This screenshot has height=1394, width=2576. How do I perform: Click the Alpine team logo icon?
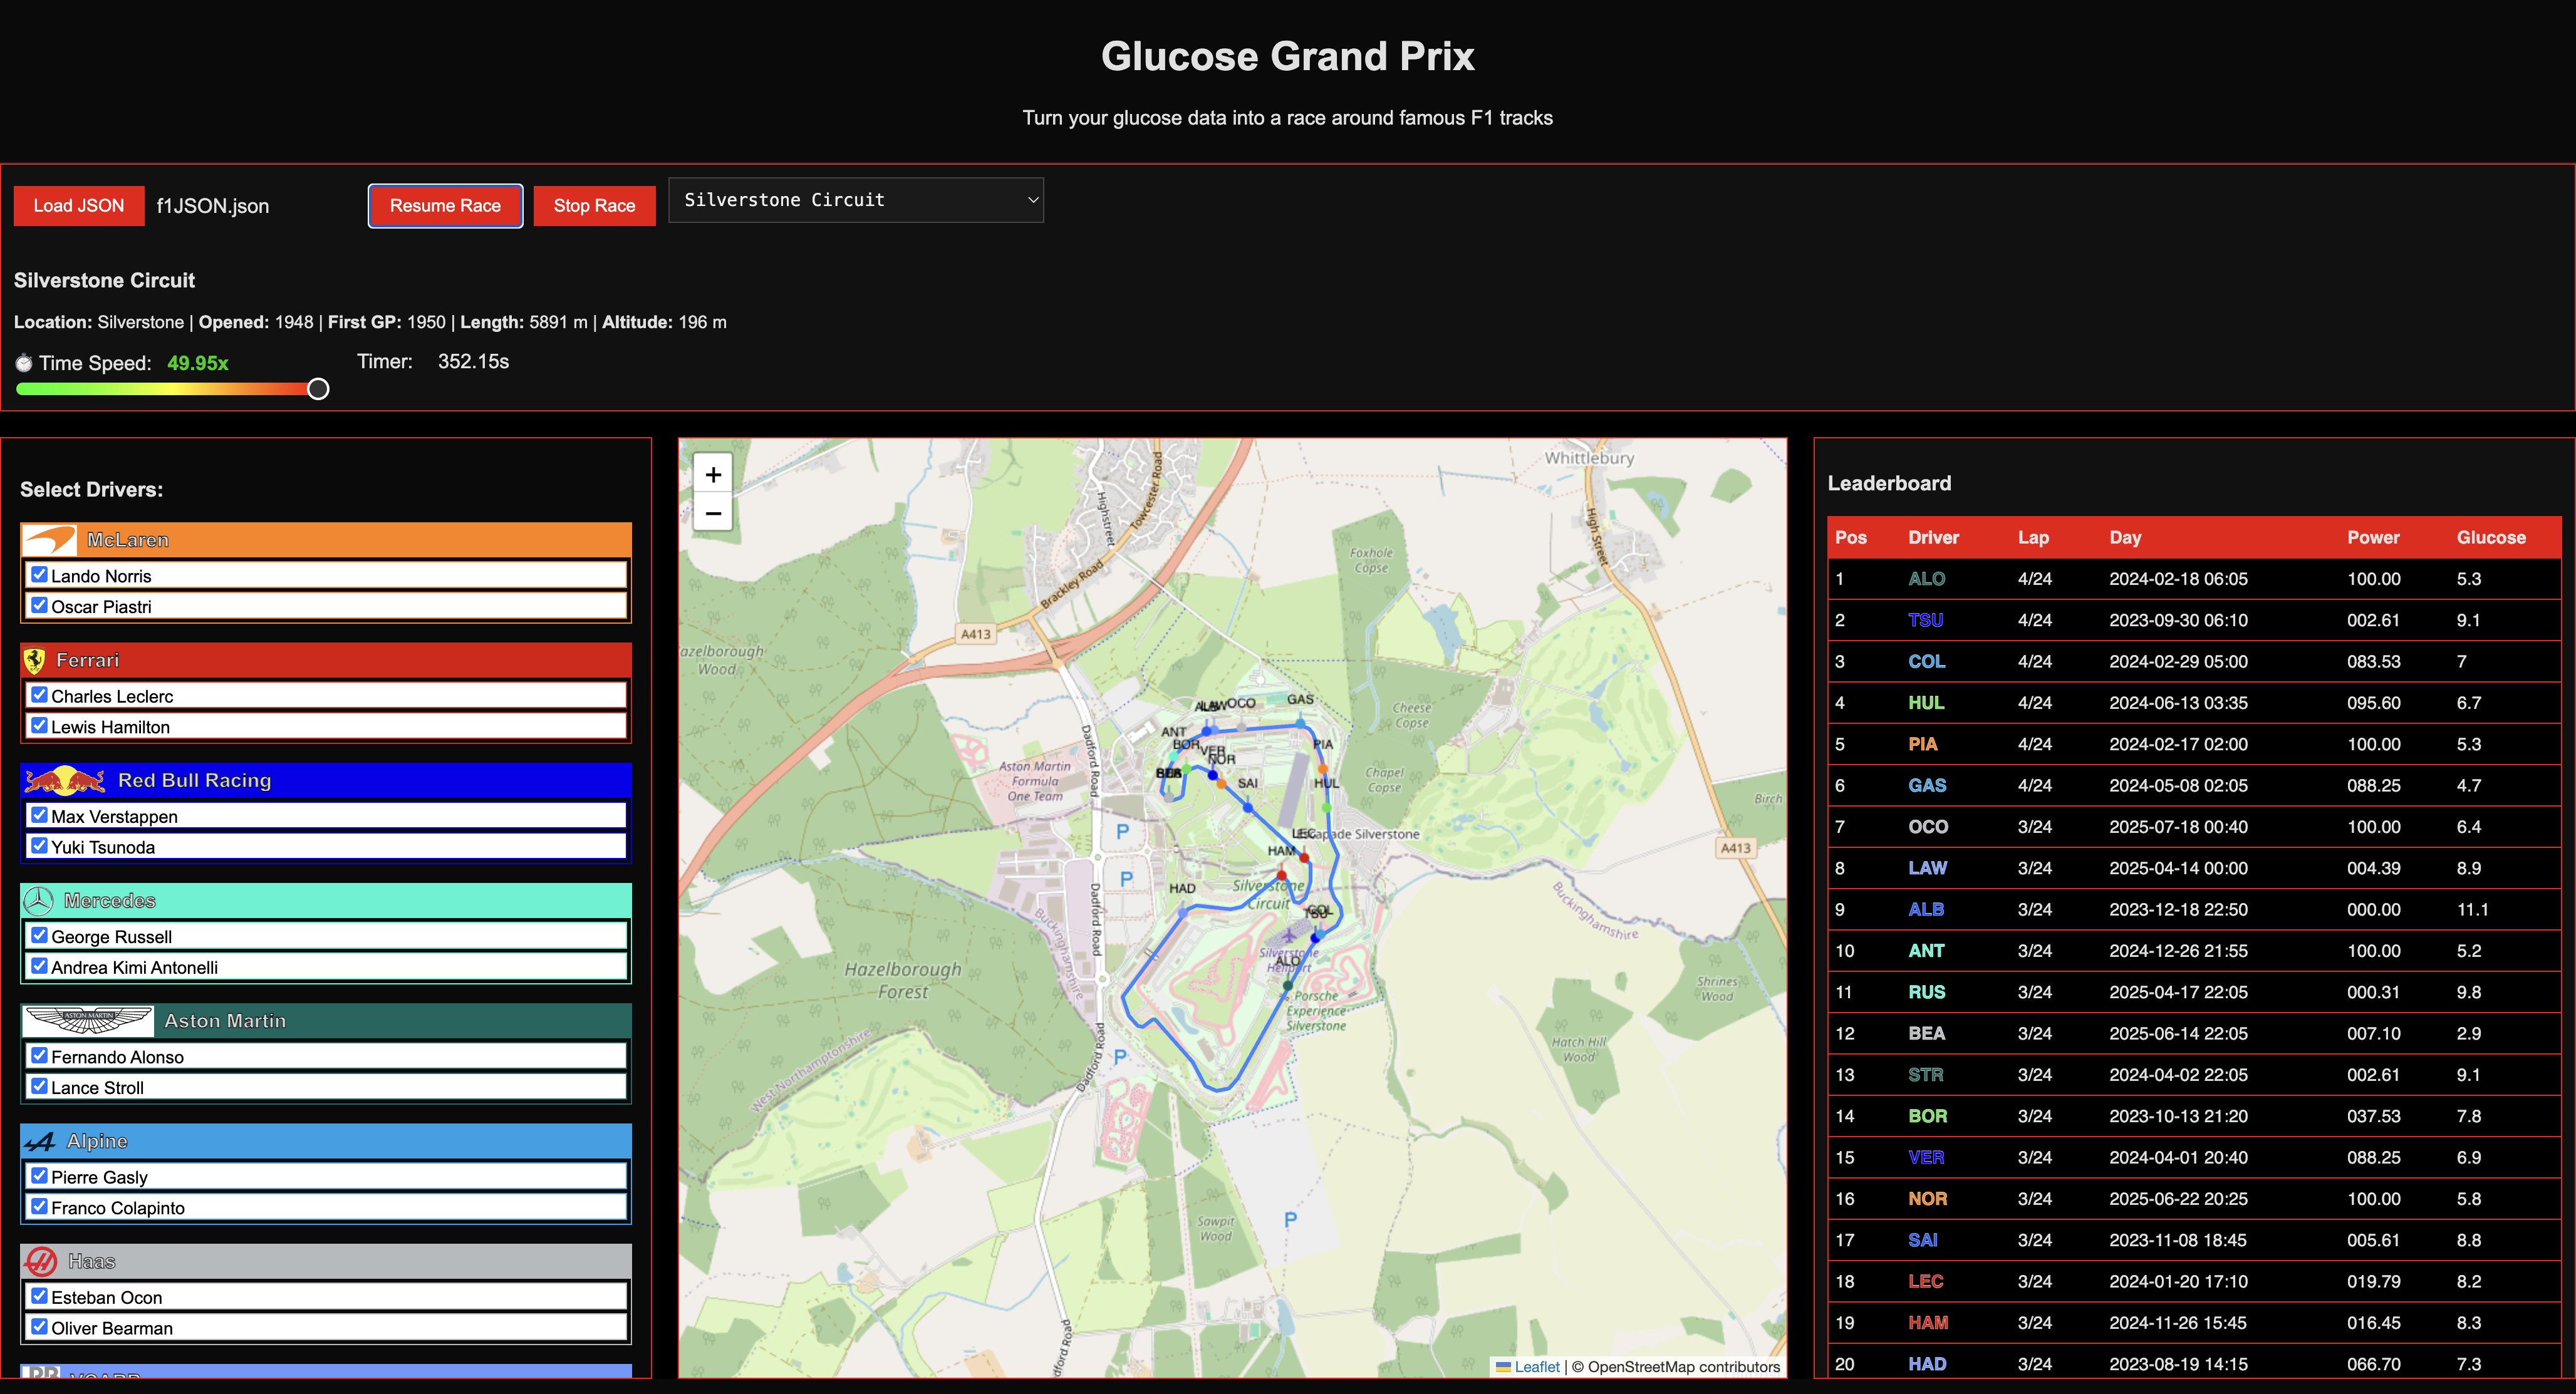pos(40,1141)
